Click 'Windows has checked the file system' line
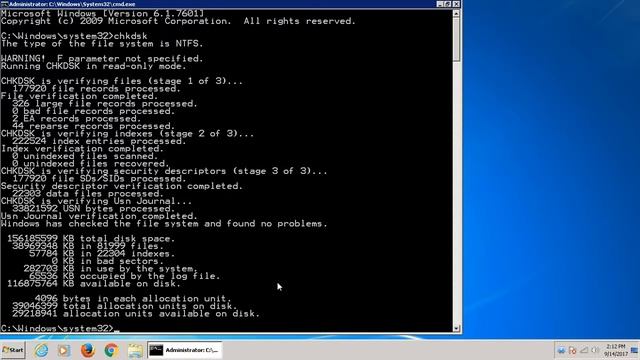 click(x=164, y=224)
